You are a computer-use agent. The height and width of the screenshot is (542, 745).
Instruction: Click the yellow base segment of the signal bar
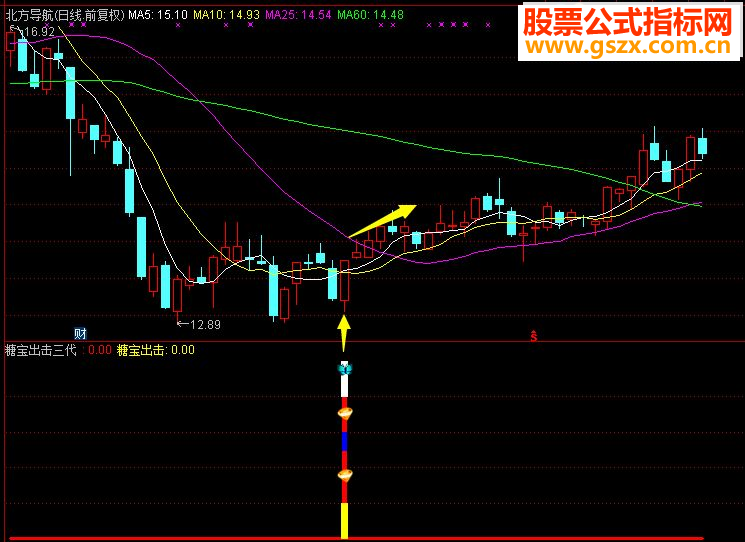point(344,521)
